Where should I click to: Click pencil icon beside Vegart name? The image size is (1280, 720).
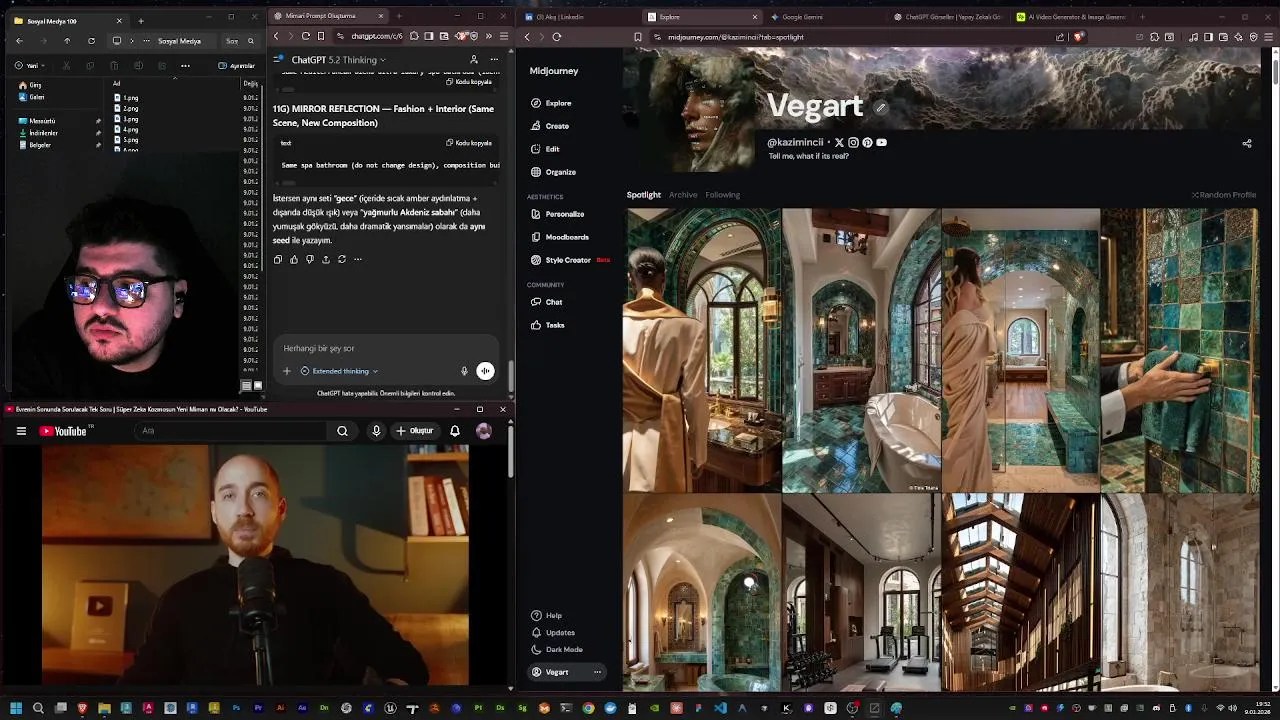point(881,107)
